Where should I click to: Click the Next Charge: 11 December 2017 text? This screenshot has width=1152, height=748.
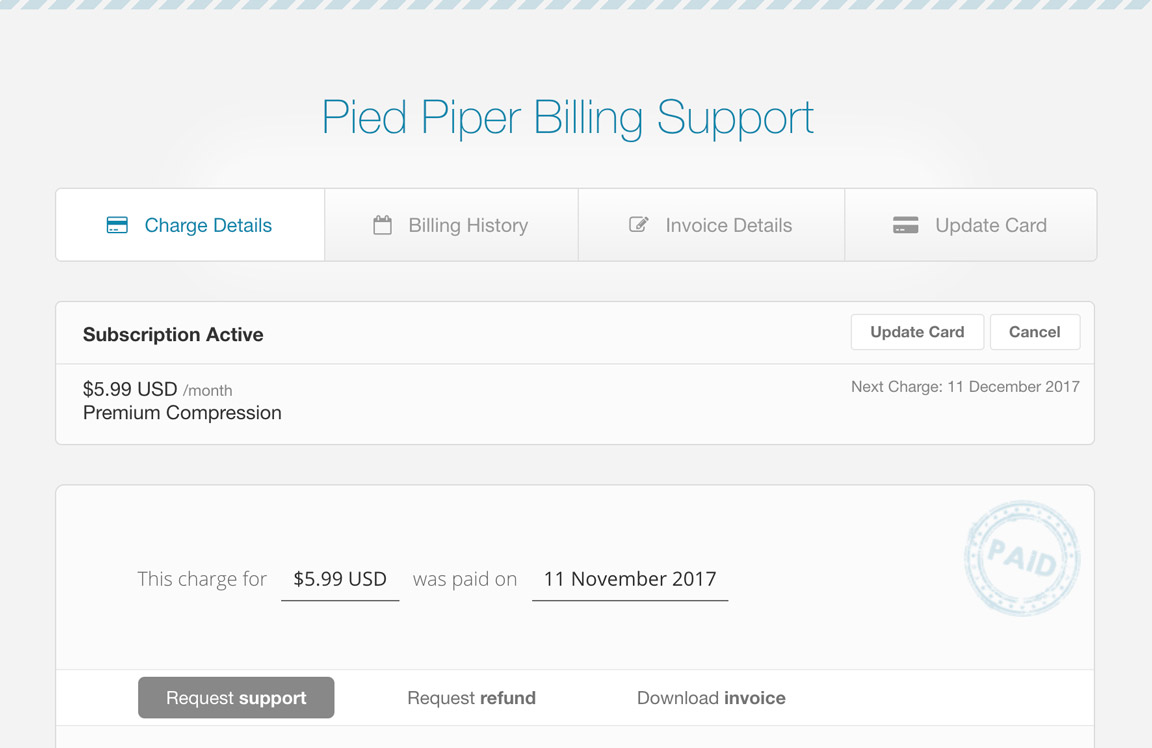[x=965, y=386]
